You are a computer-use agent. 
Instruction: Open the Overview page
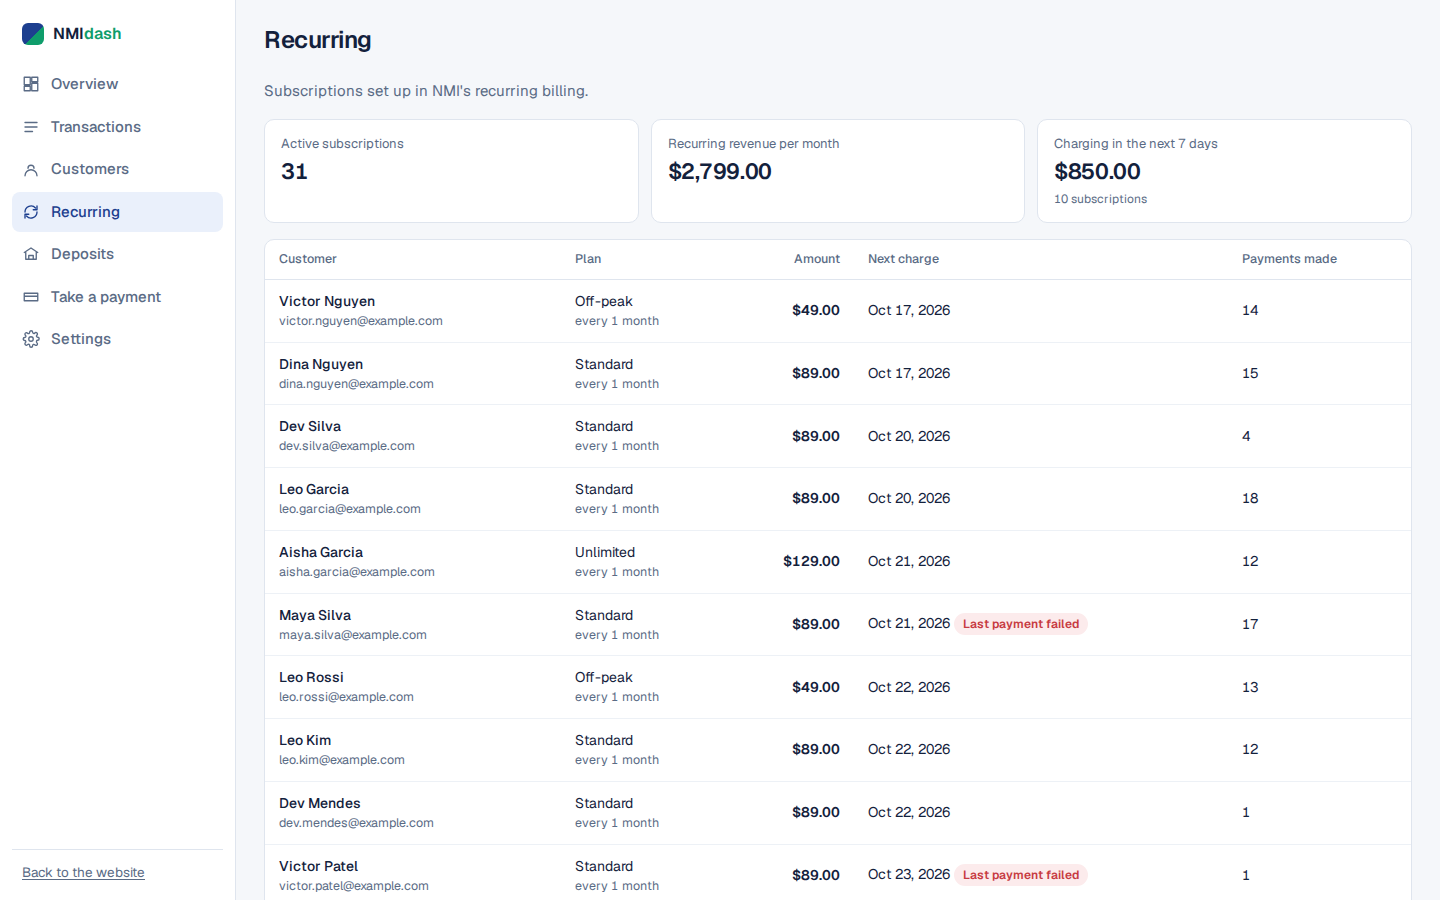coord(117,84)
